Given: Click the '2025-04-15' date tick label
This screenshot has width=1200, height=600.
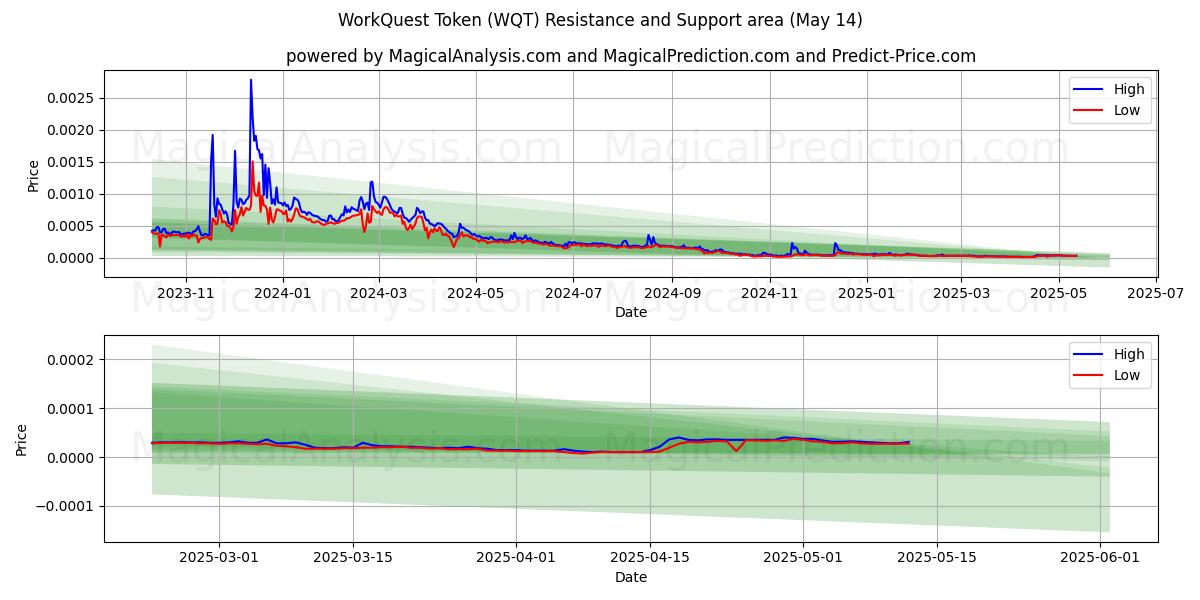Looking at the screenshot, I should click(650, 558).
